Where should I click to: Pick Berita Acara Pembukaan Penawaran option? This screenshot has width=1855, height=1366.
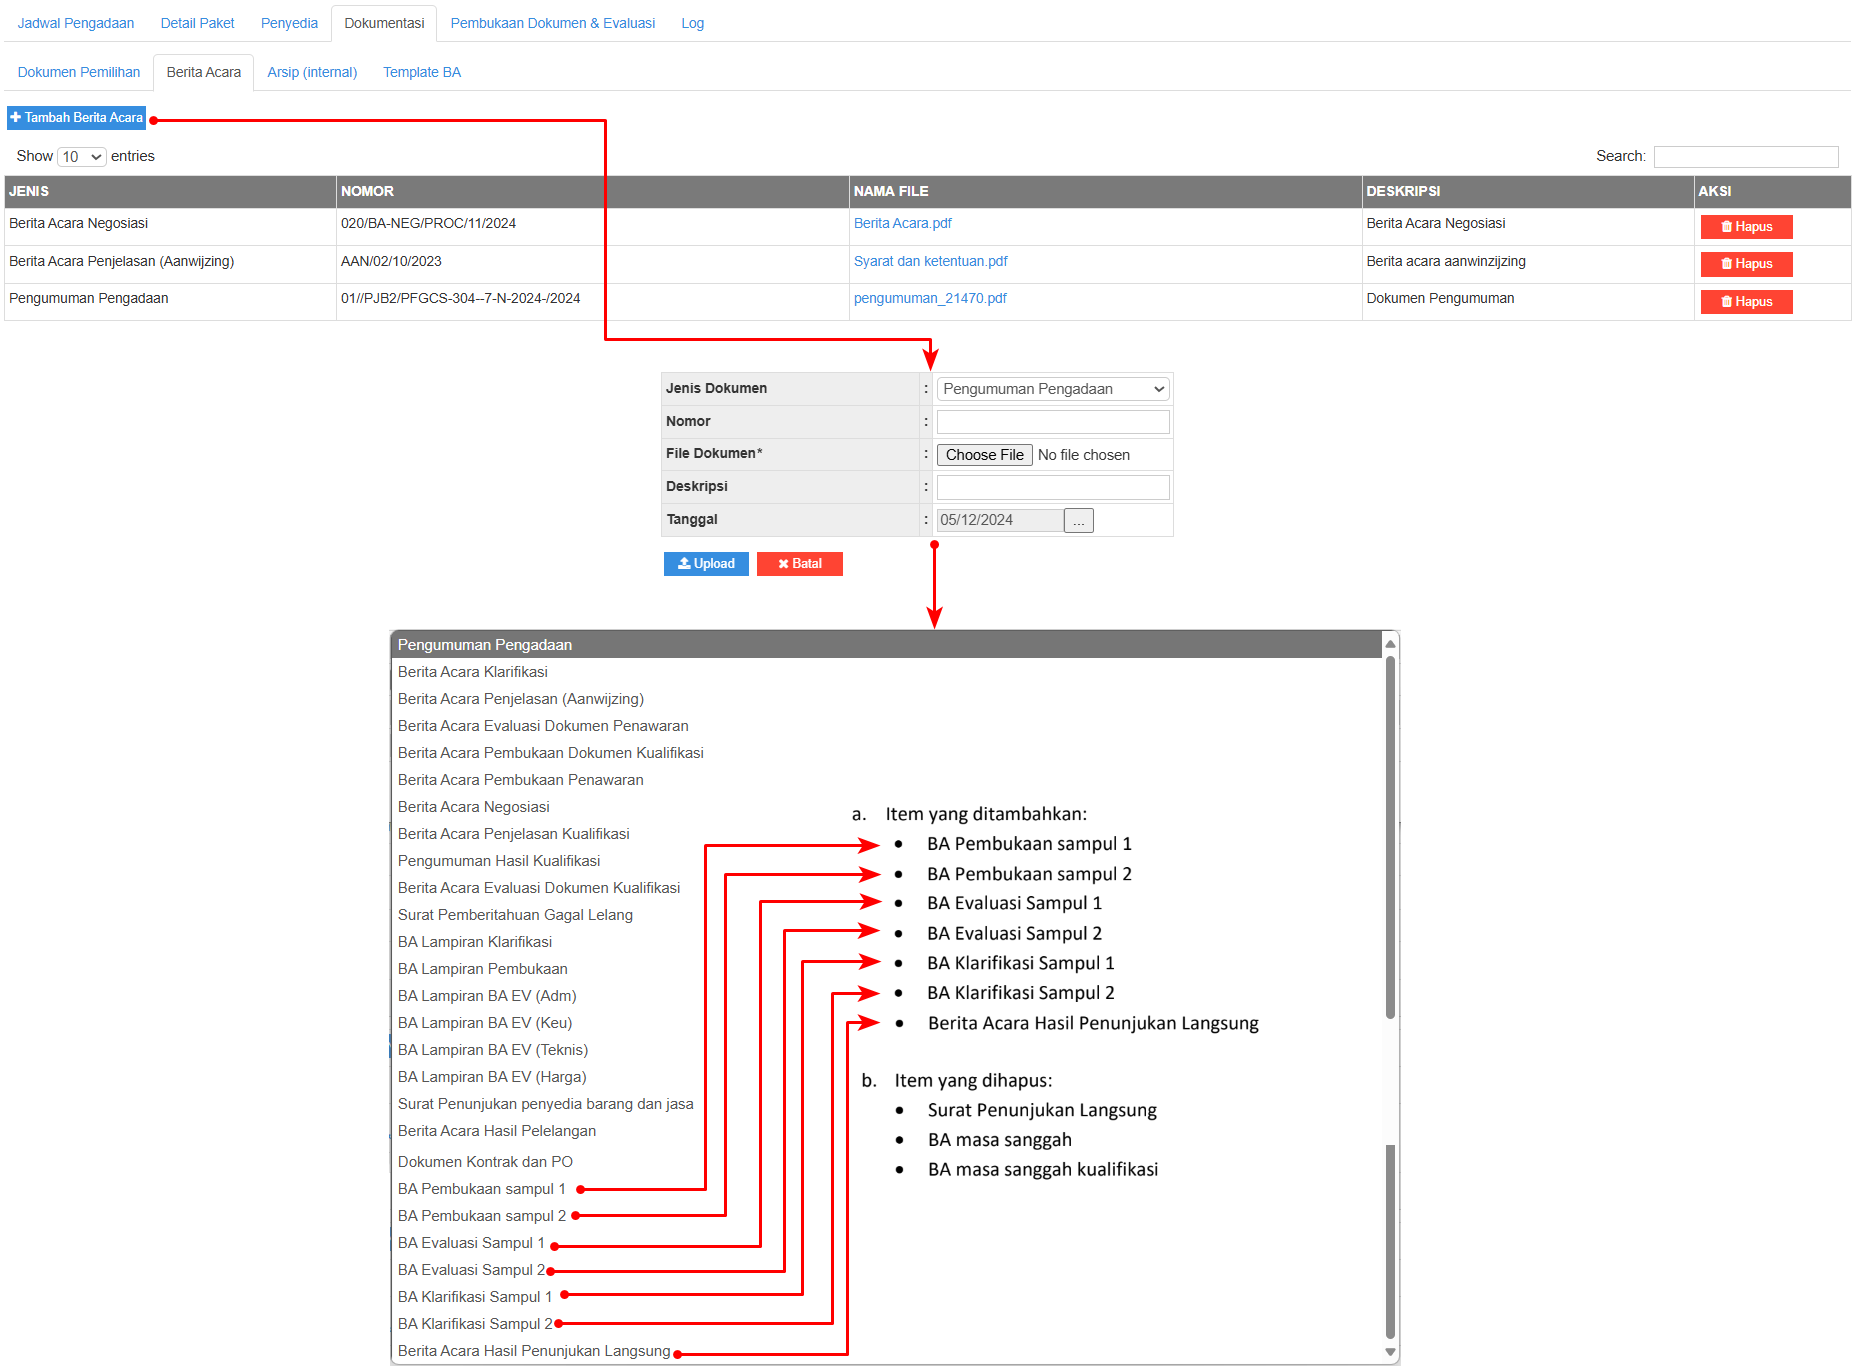(886, 780)
